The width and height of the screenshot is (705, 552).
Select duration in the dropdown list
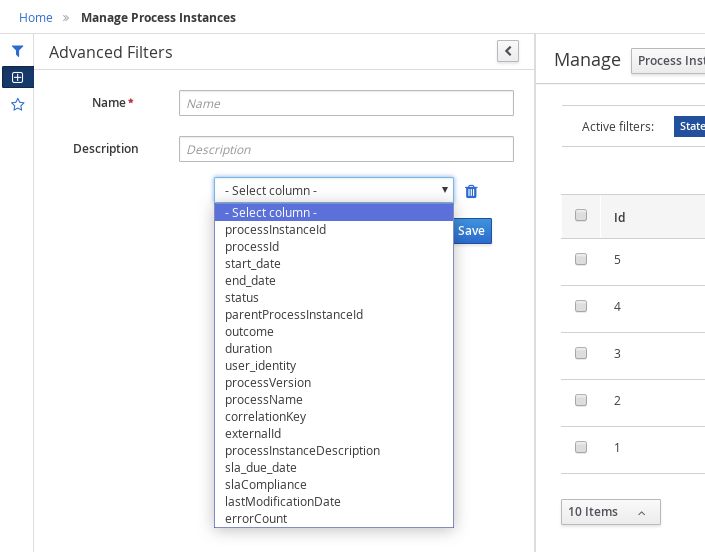click(x=334, y=349)
